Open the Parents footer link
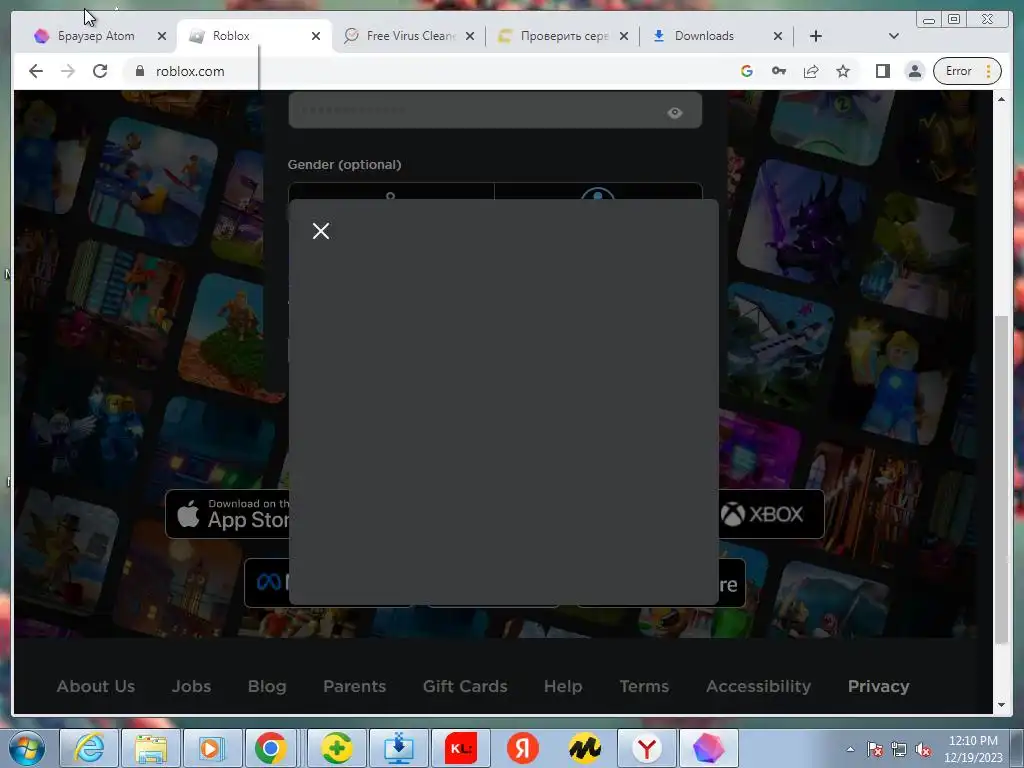The height and width of the screenshot is (768, 1024). 355,686
